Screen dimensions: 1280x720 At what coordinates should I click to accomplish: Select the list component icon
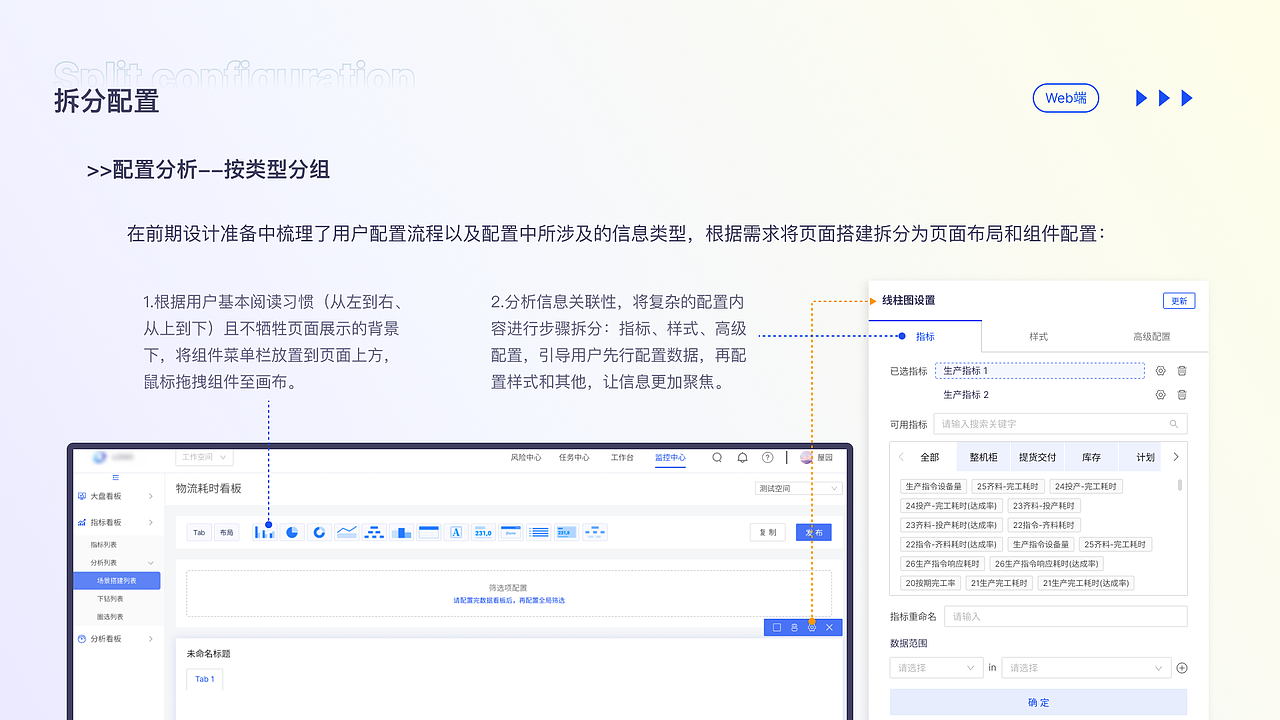[x=538, y=532]
